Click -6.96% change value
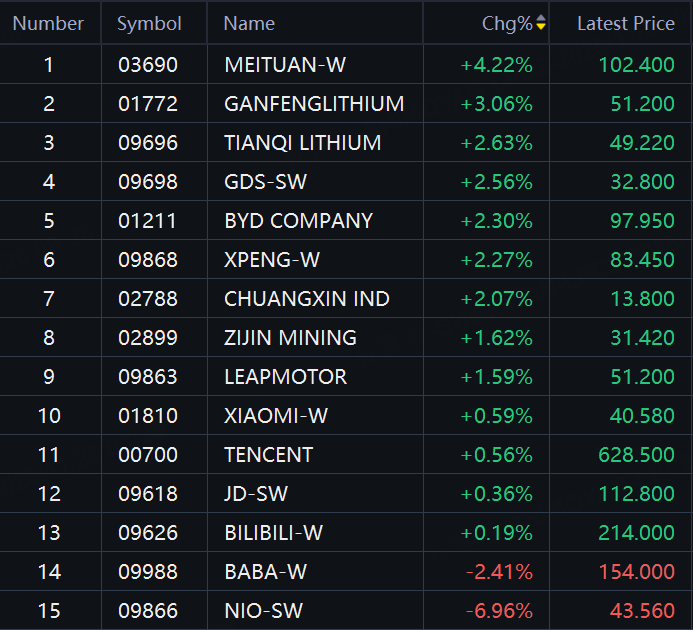The height and width of the screenshot is (630, 693). 499,611
